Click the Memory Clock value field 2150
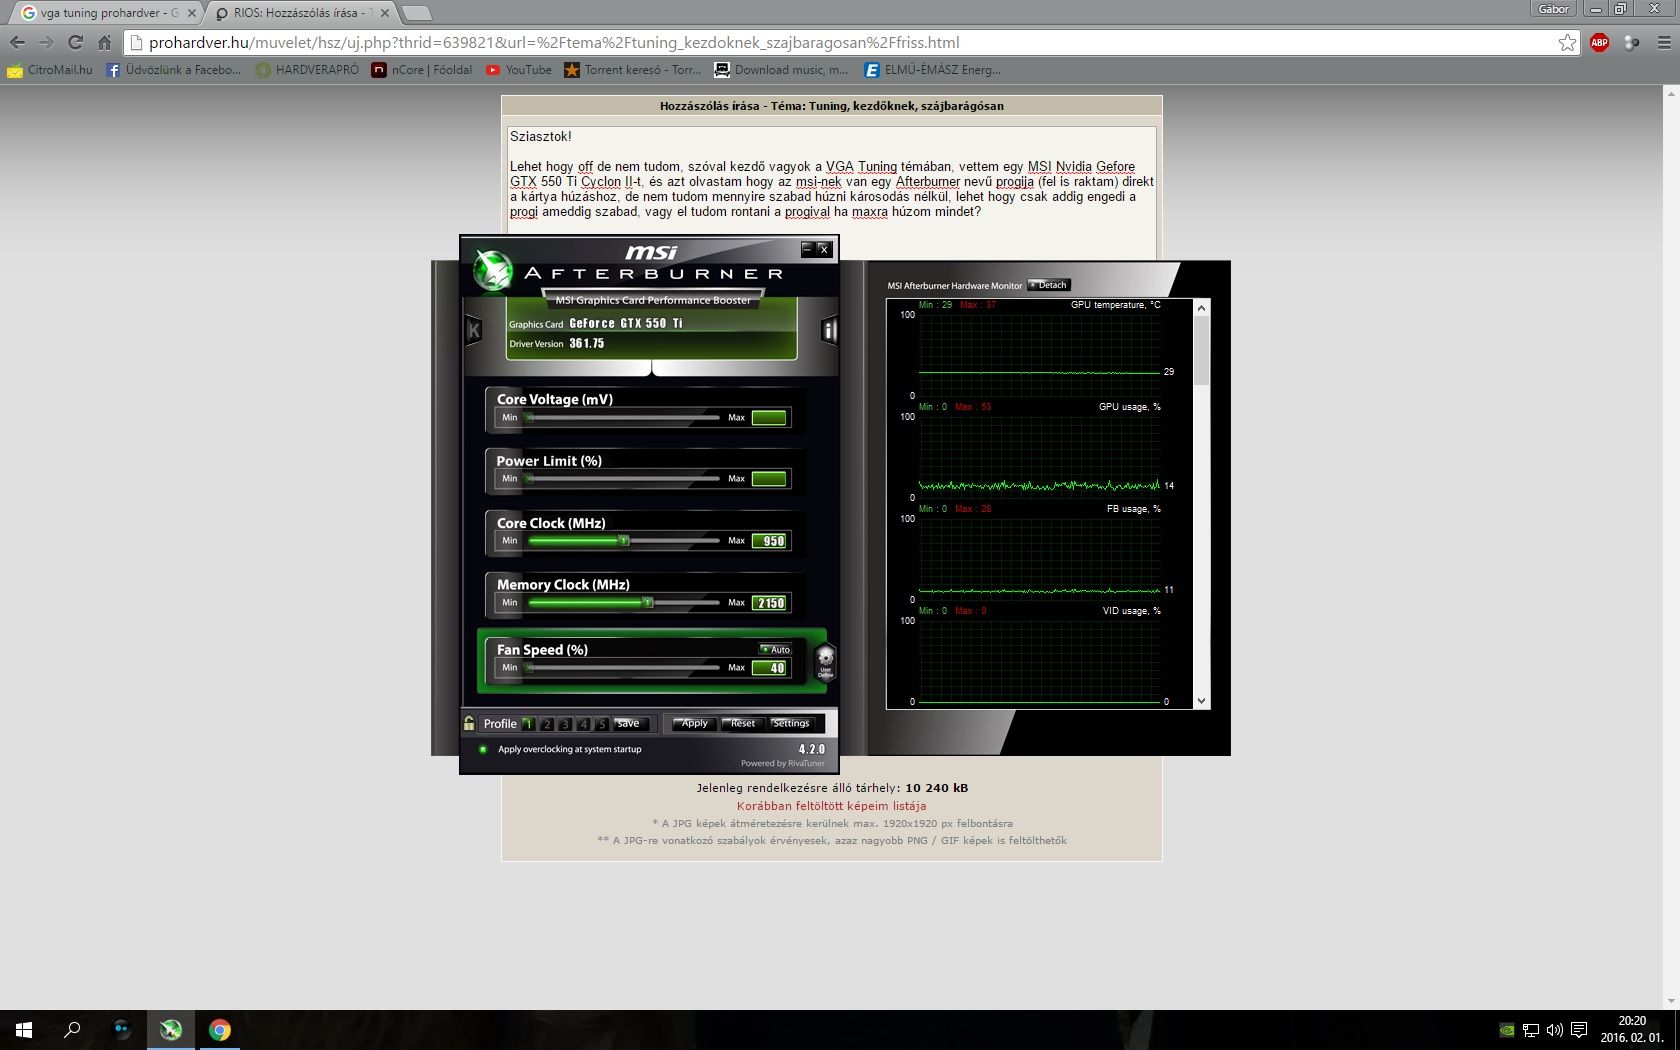The height and width of the screenshot is (1050, 1680). coord(770,603)
